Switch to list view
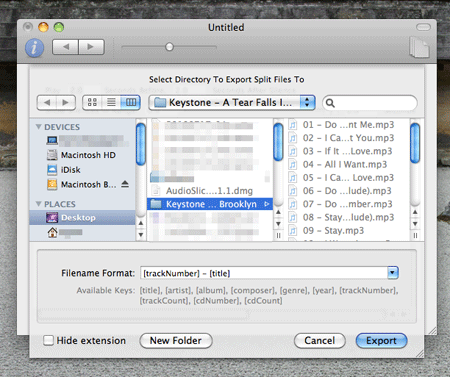 [111, 102]
